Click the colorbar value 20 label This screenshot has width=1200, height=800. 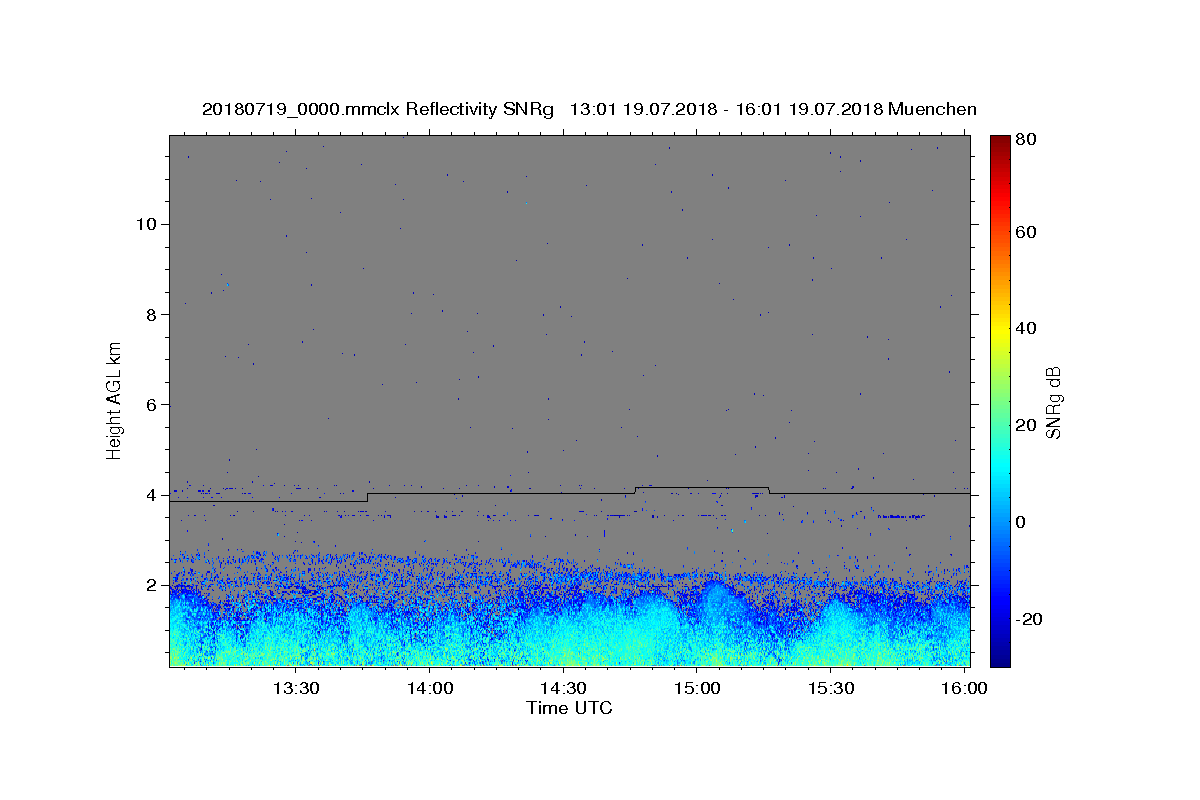coord(1028,425)
